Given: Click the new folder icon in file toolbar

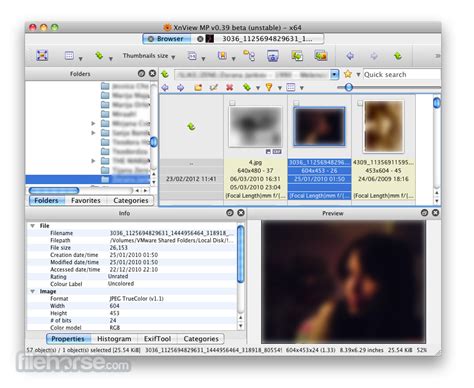Looking at the screenshot, I should 198,87.
